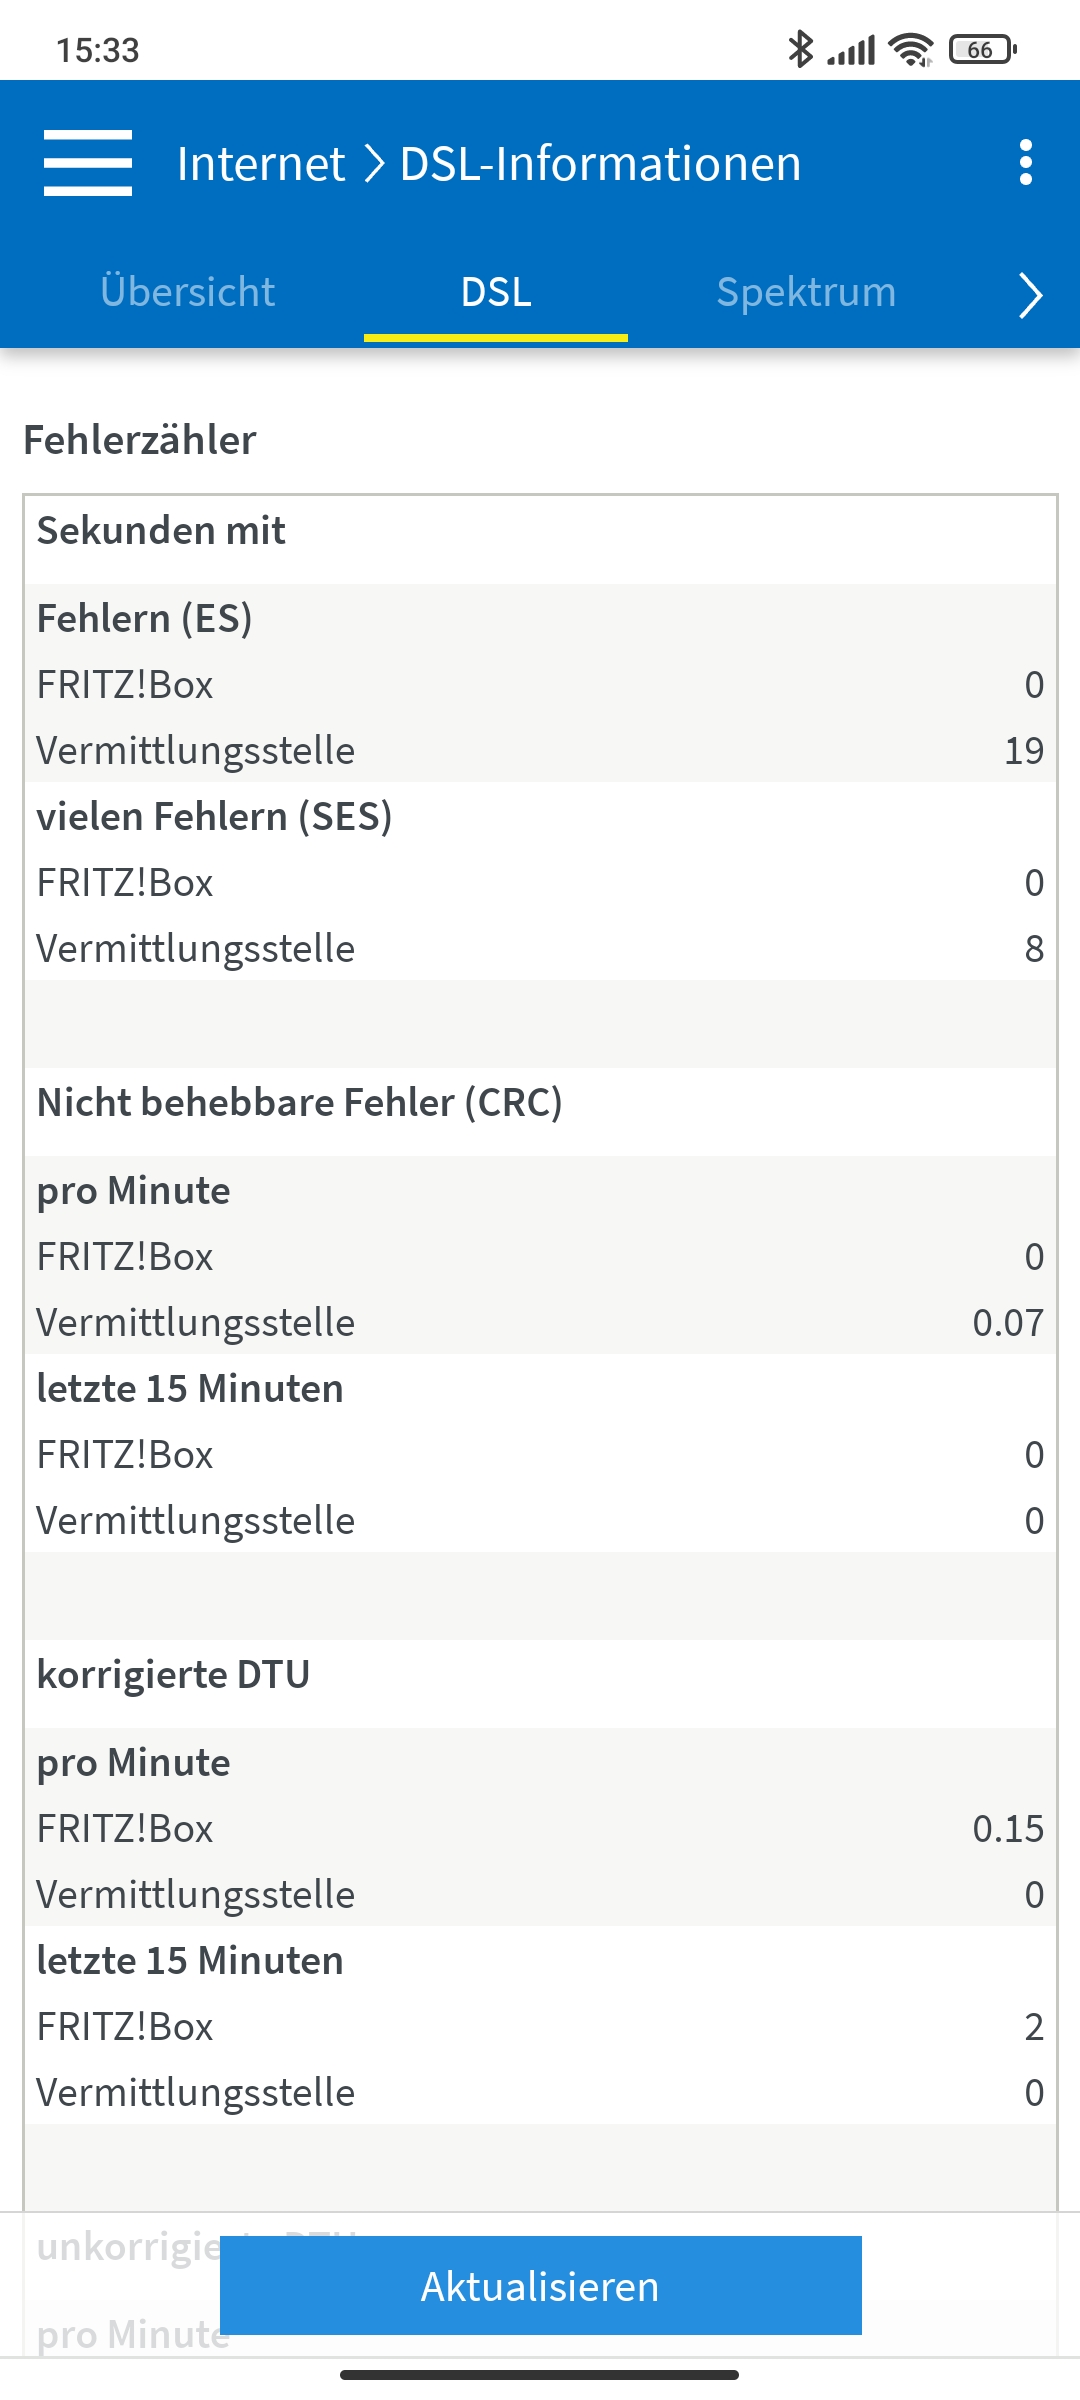Tap the Bluetooth status icon
Screen dimensions: 1080x2400
pyautogui.click(x=800, y=49)
